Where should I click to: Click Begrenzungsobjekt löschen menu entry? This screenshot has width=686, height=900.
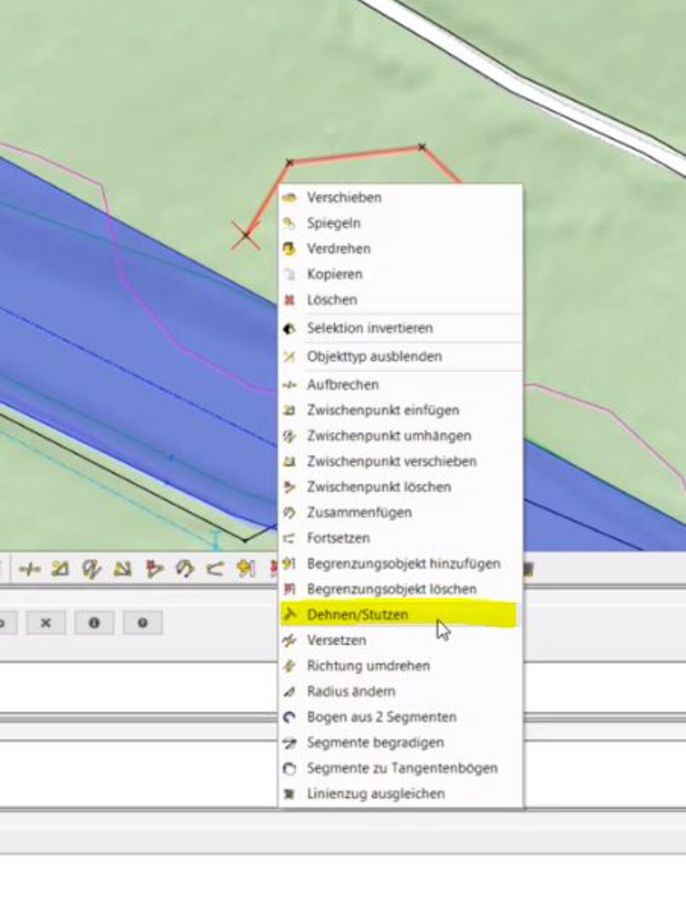(401, 589)
